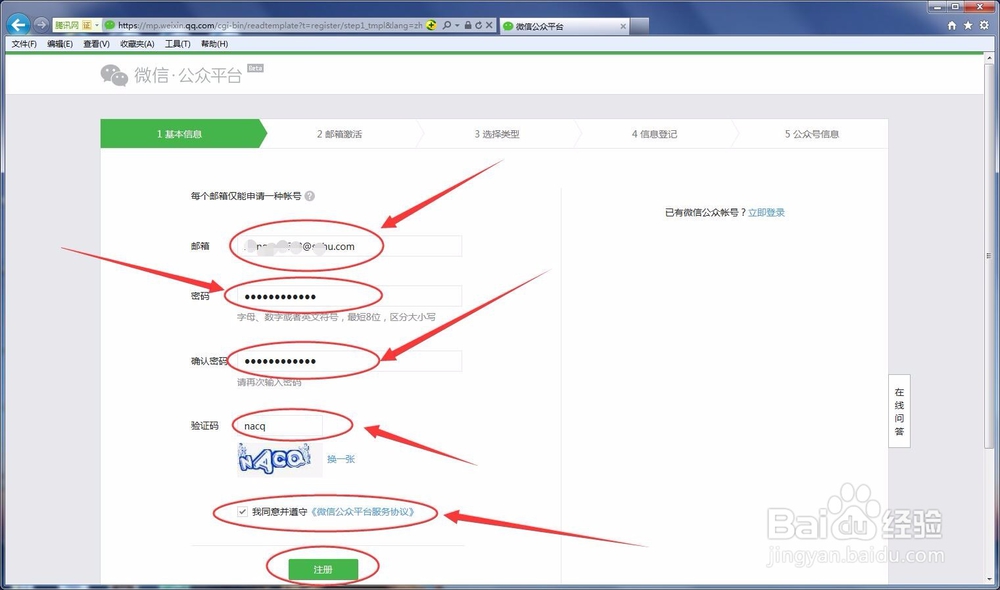Stop loading with the X icon in address bar
This screenshot has height=590, width=1000.
click(489, 25)
